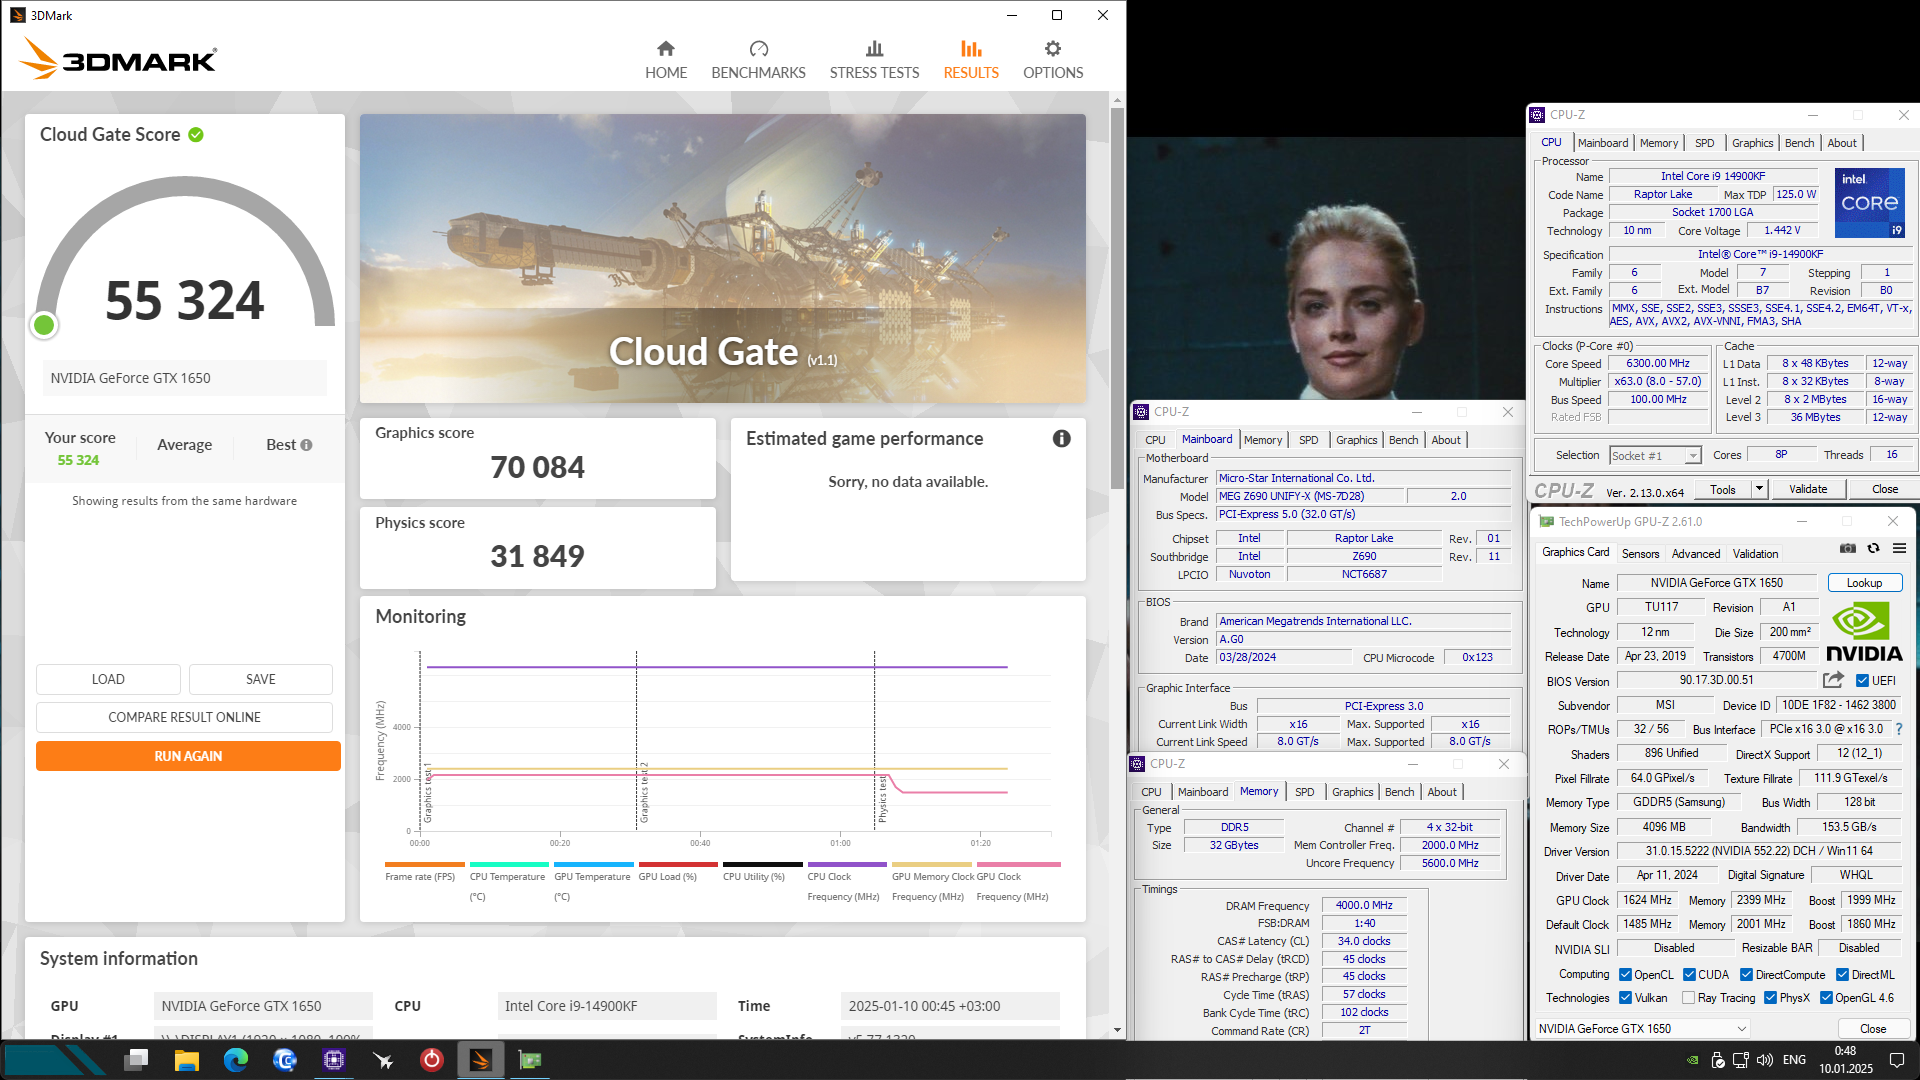Open the GPU selection dropdown in GPU-Z
The image size is (1920, 1080).
coord(1642,1028)
